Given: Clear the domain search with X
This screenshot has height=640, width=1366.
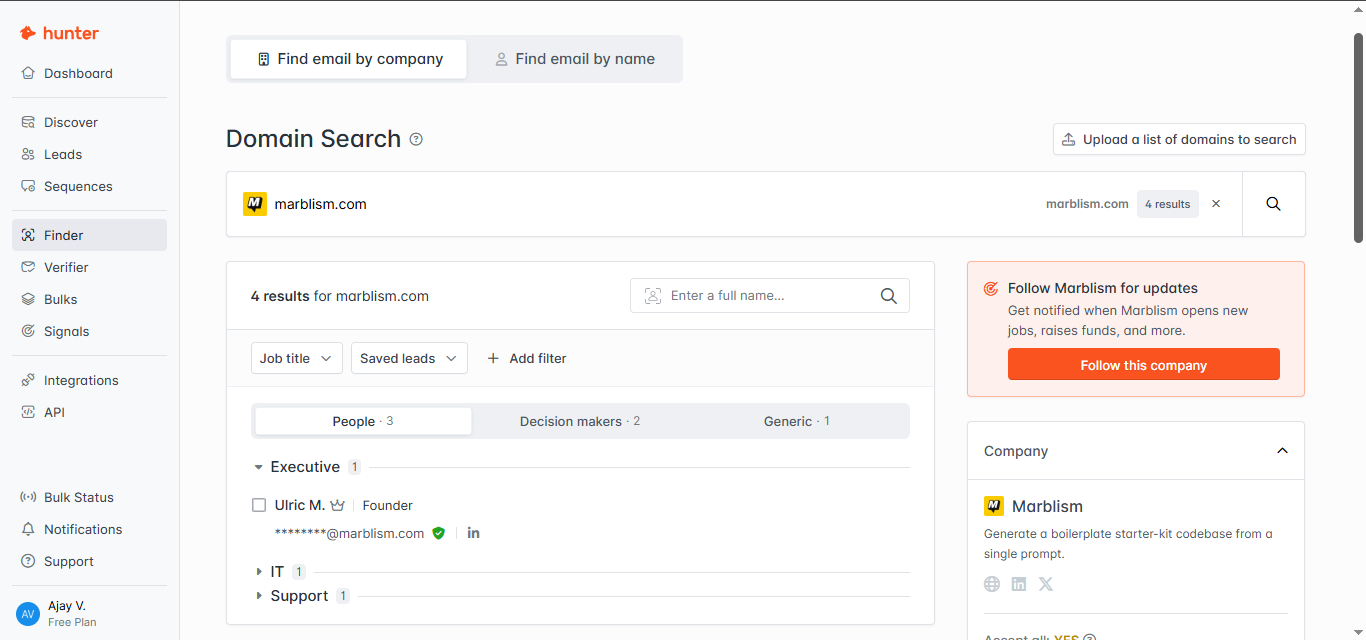Looking at the screenshot, I should [1216, 204].
